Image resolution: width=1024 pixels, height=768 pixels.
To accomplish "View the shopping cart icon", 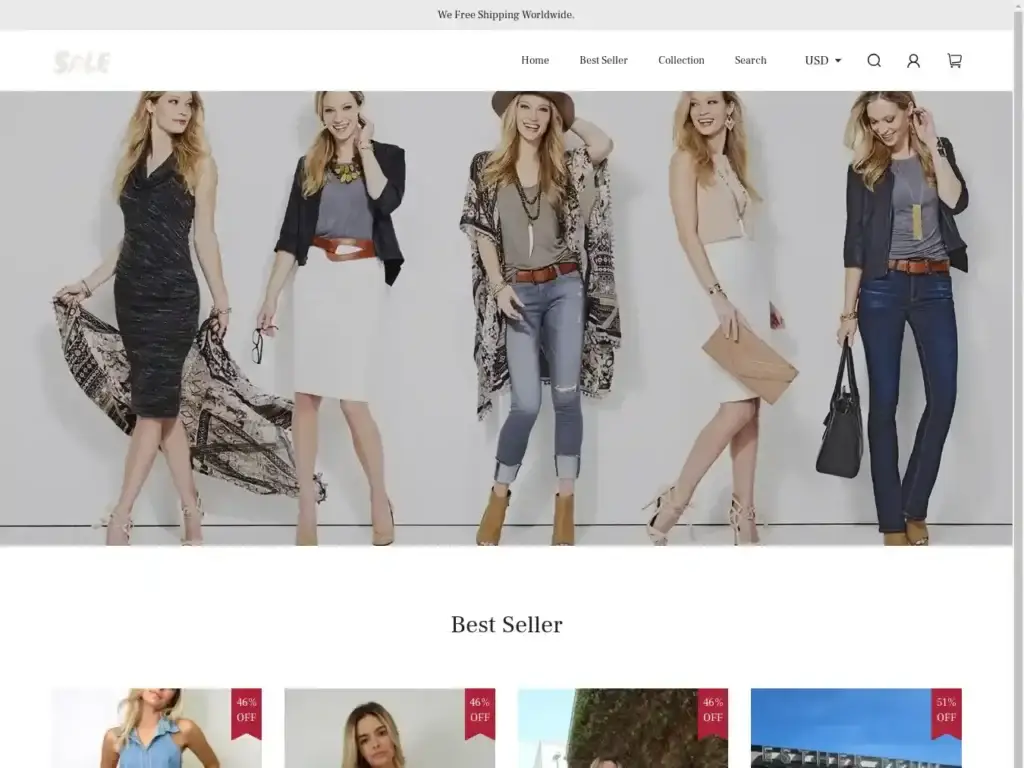I will pos(954,61).
